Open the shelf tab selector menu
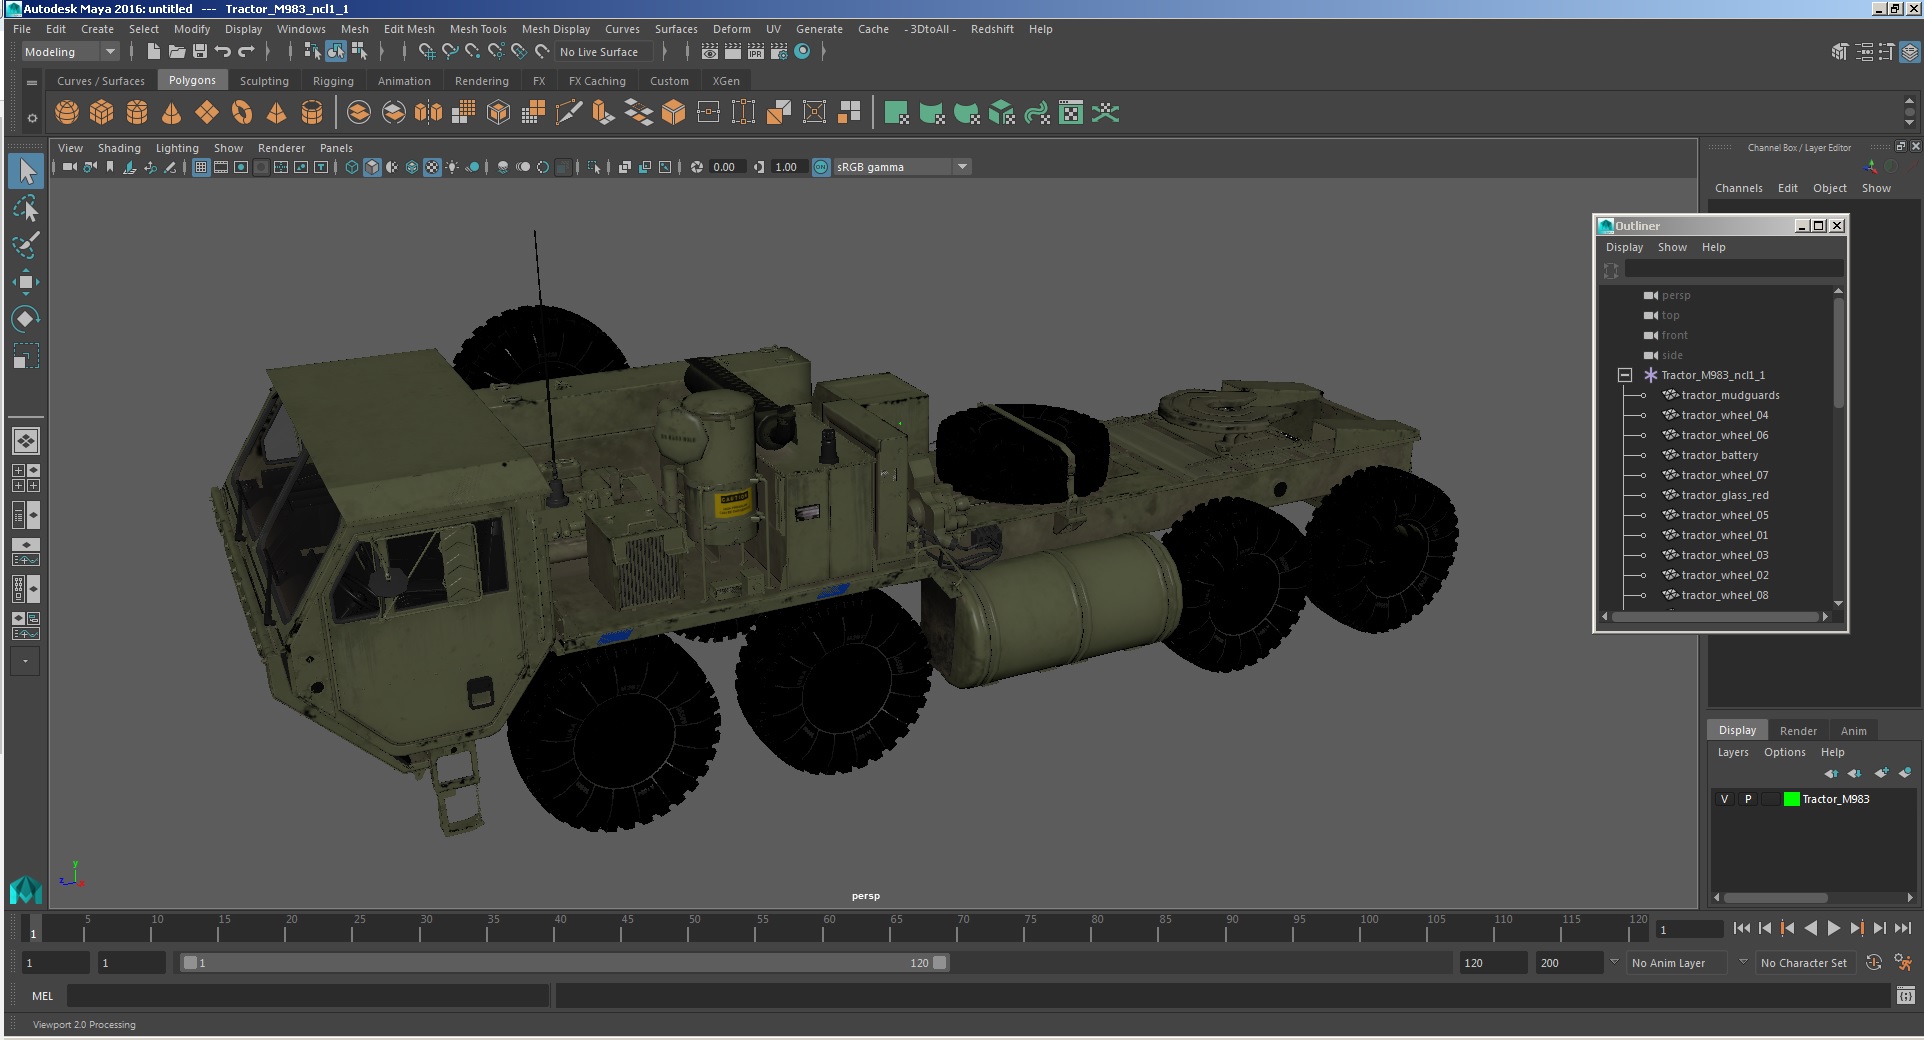Screen dimensions: 1924x1040 [32, 82]
